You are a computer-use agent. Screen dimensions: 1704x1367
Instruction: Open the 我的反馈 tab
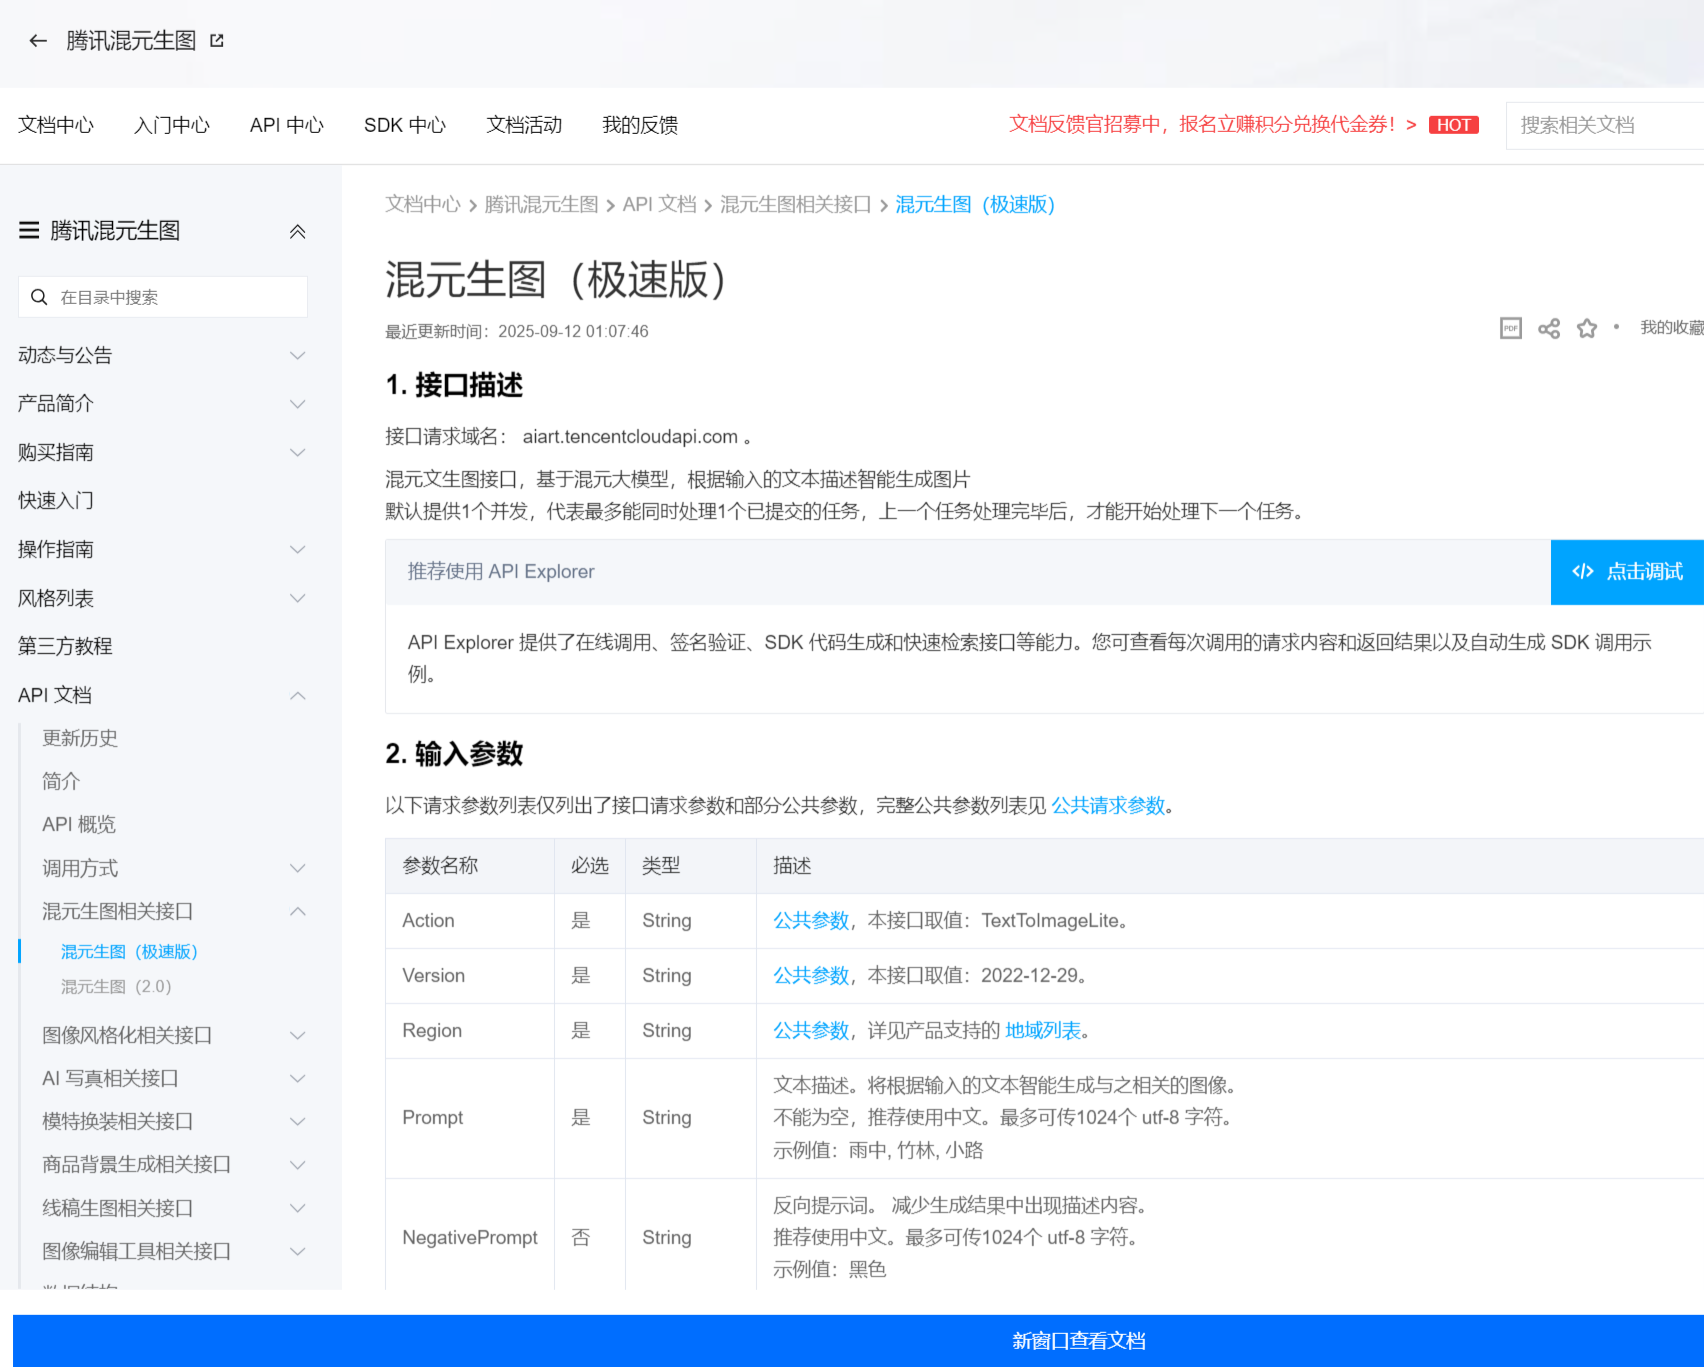coord(640,125)
